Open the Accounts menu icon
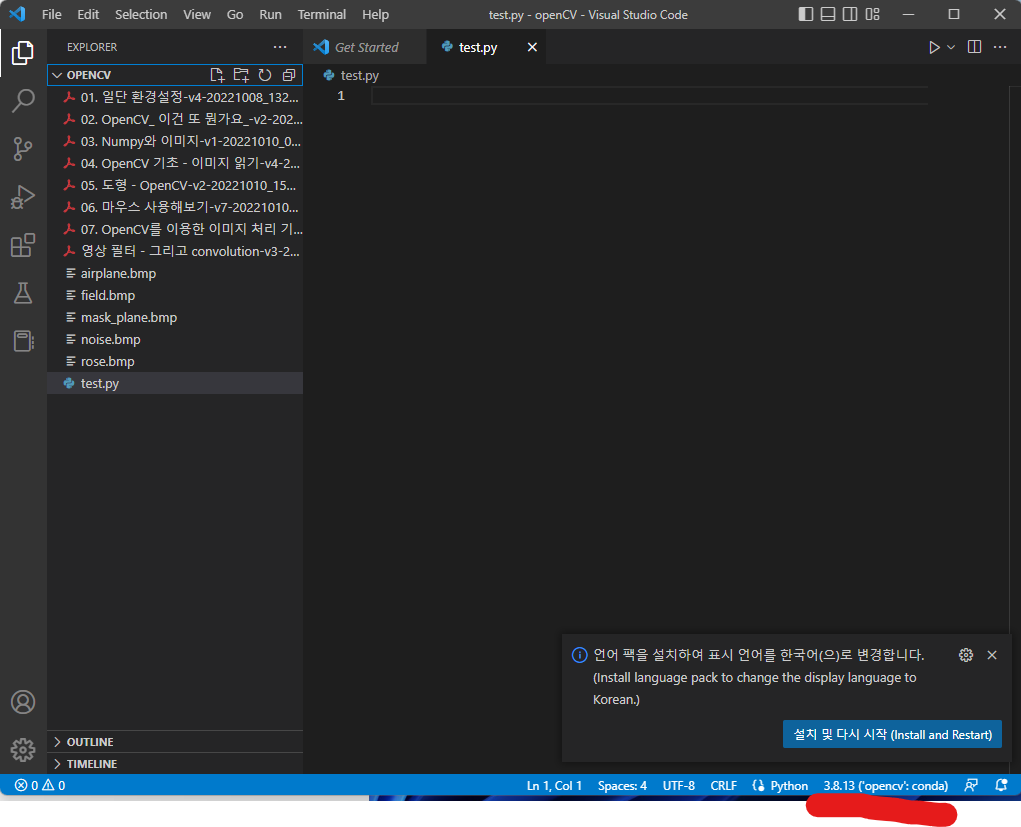The width and height of the screenshot is (1021, 827). [x=23, y=702]
